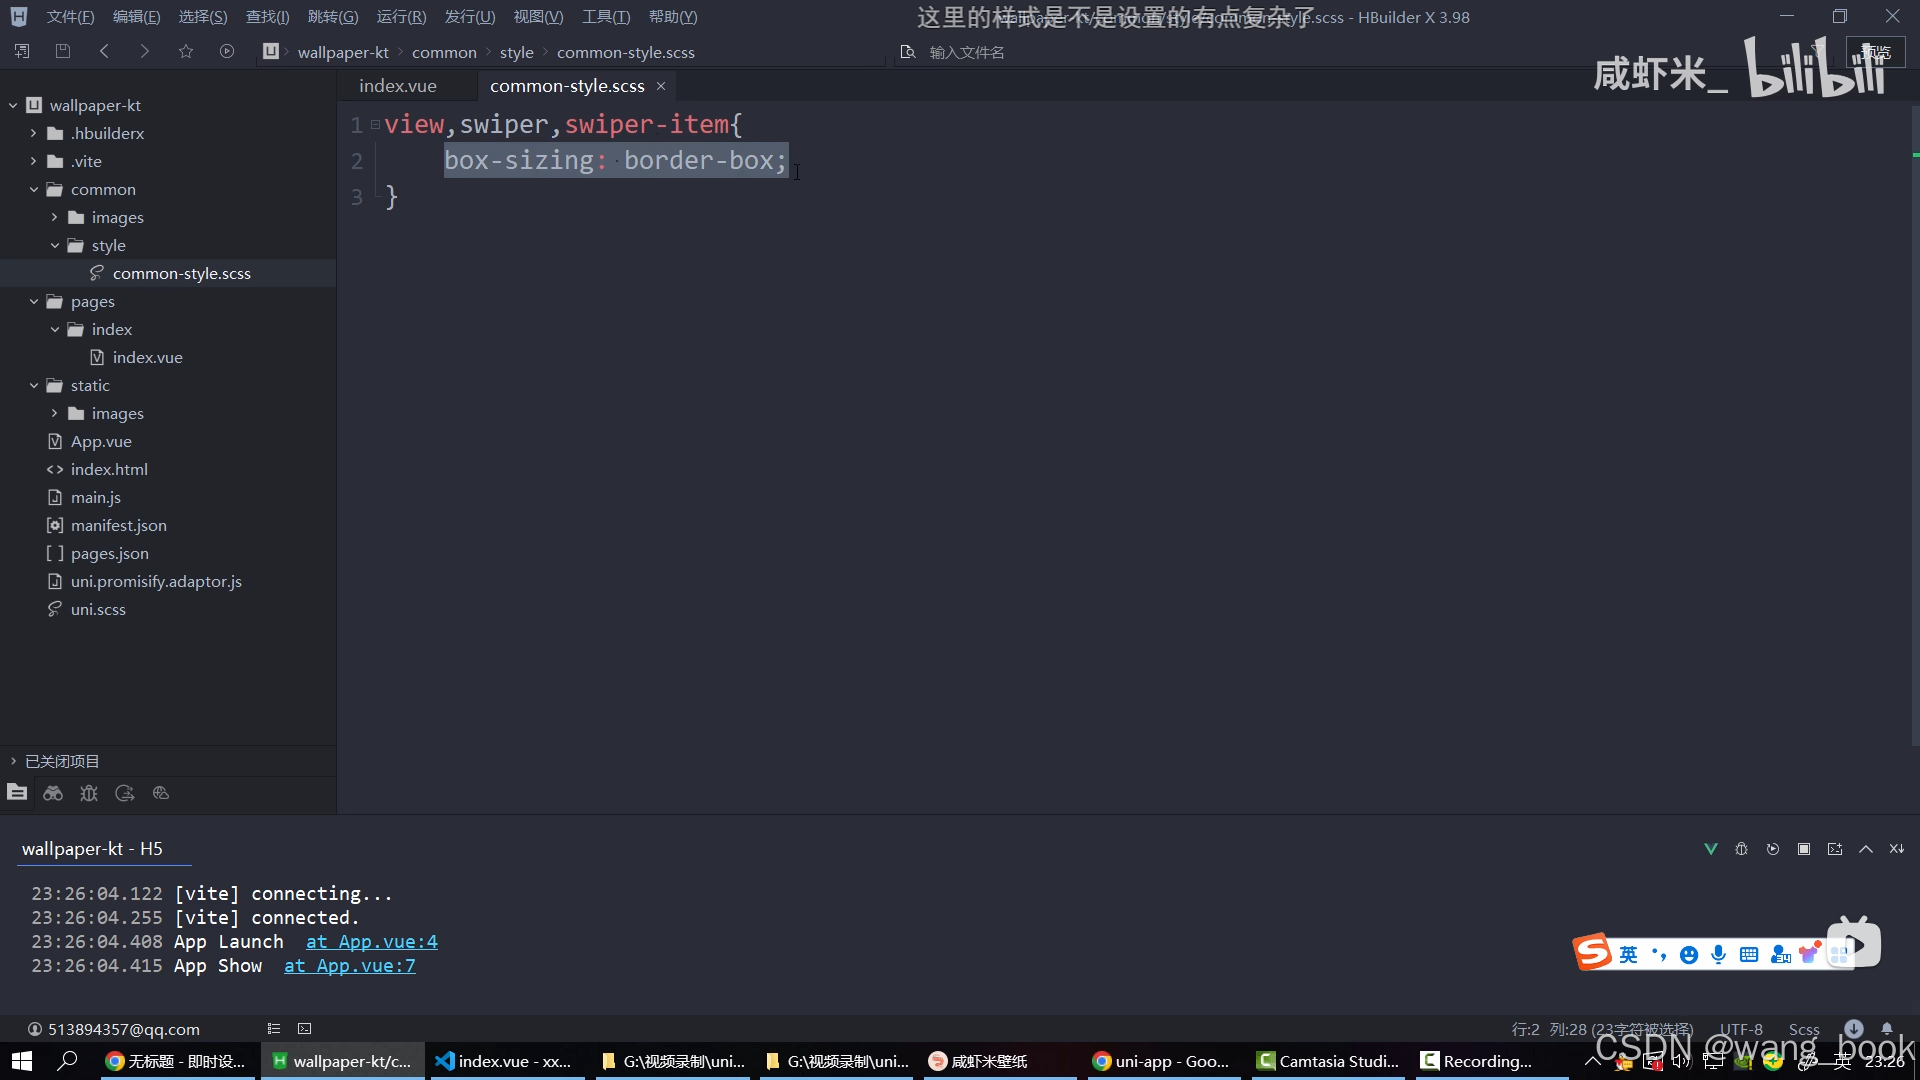Click the bookmark star toolbar icon

coord(186,51)
